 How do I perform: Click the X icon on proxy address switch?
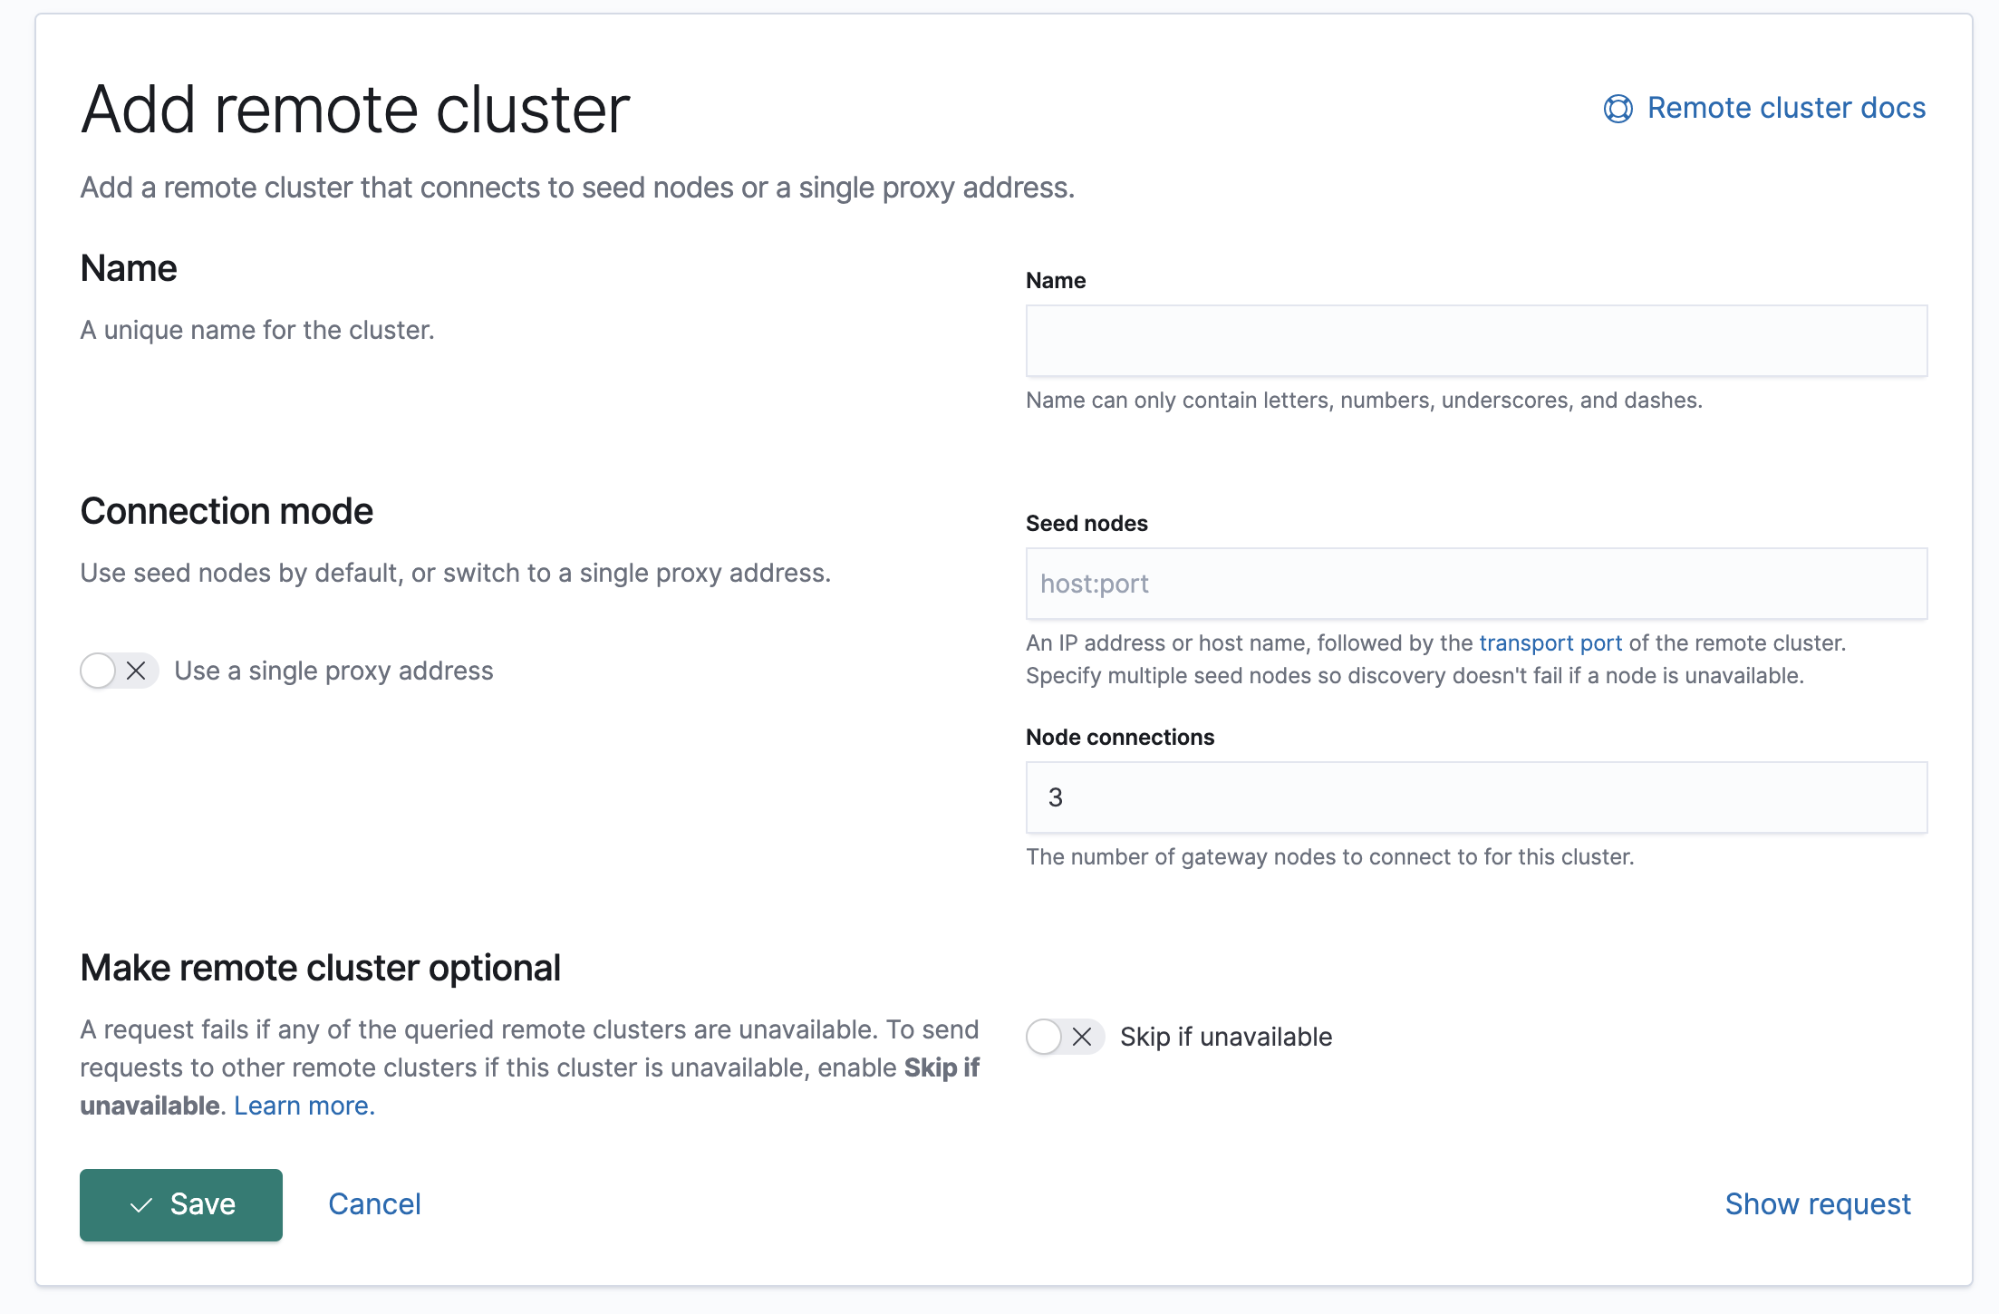[137, 671]
